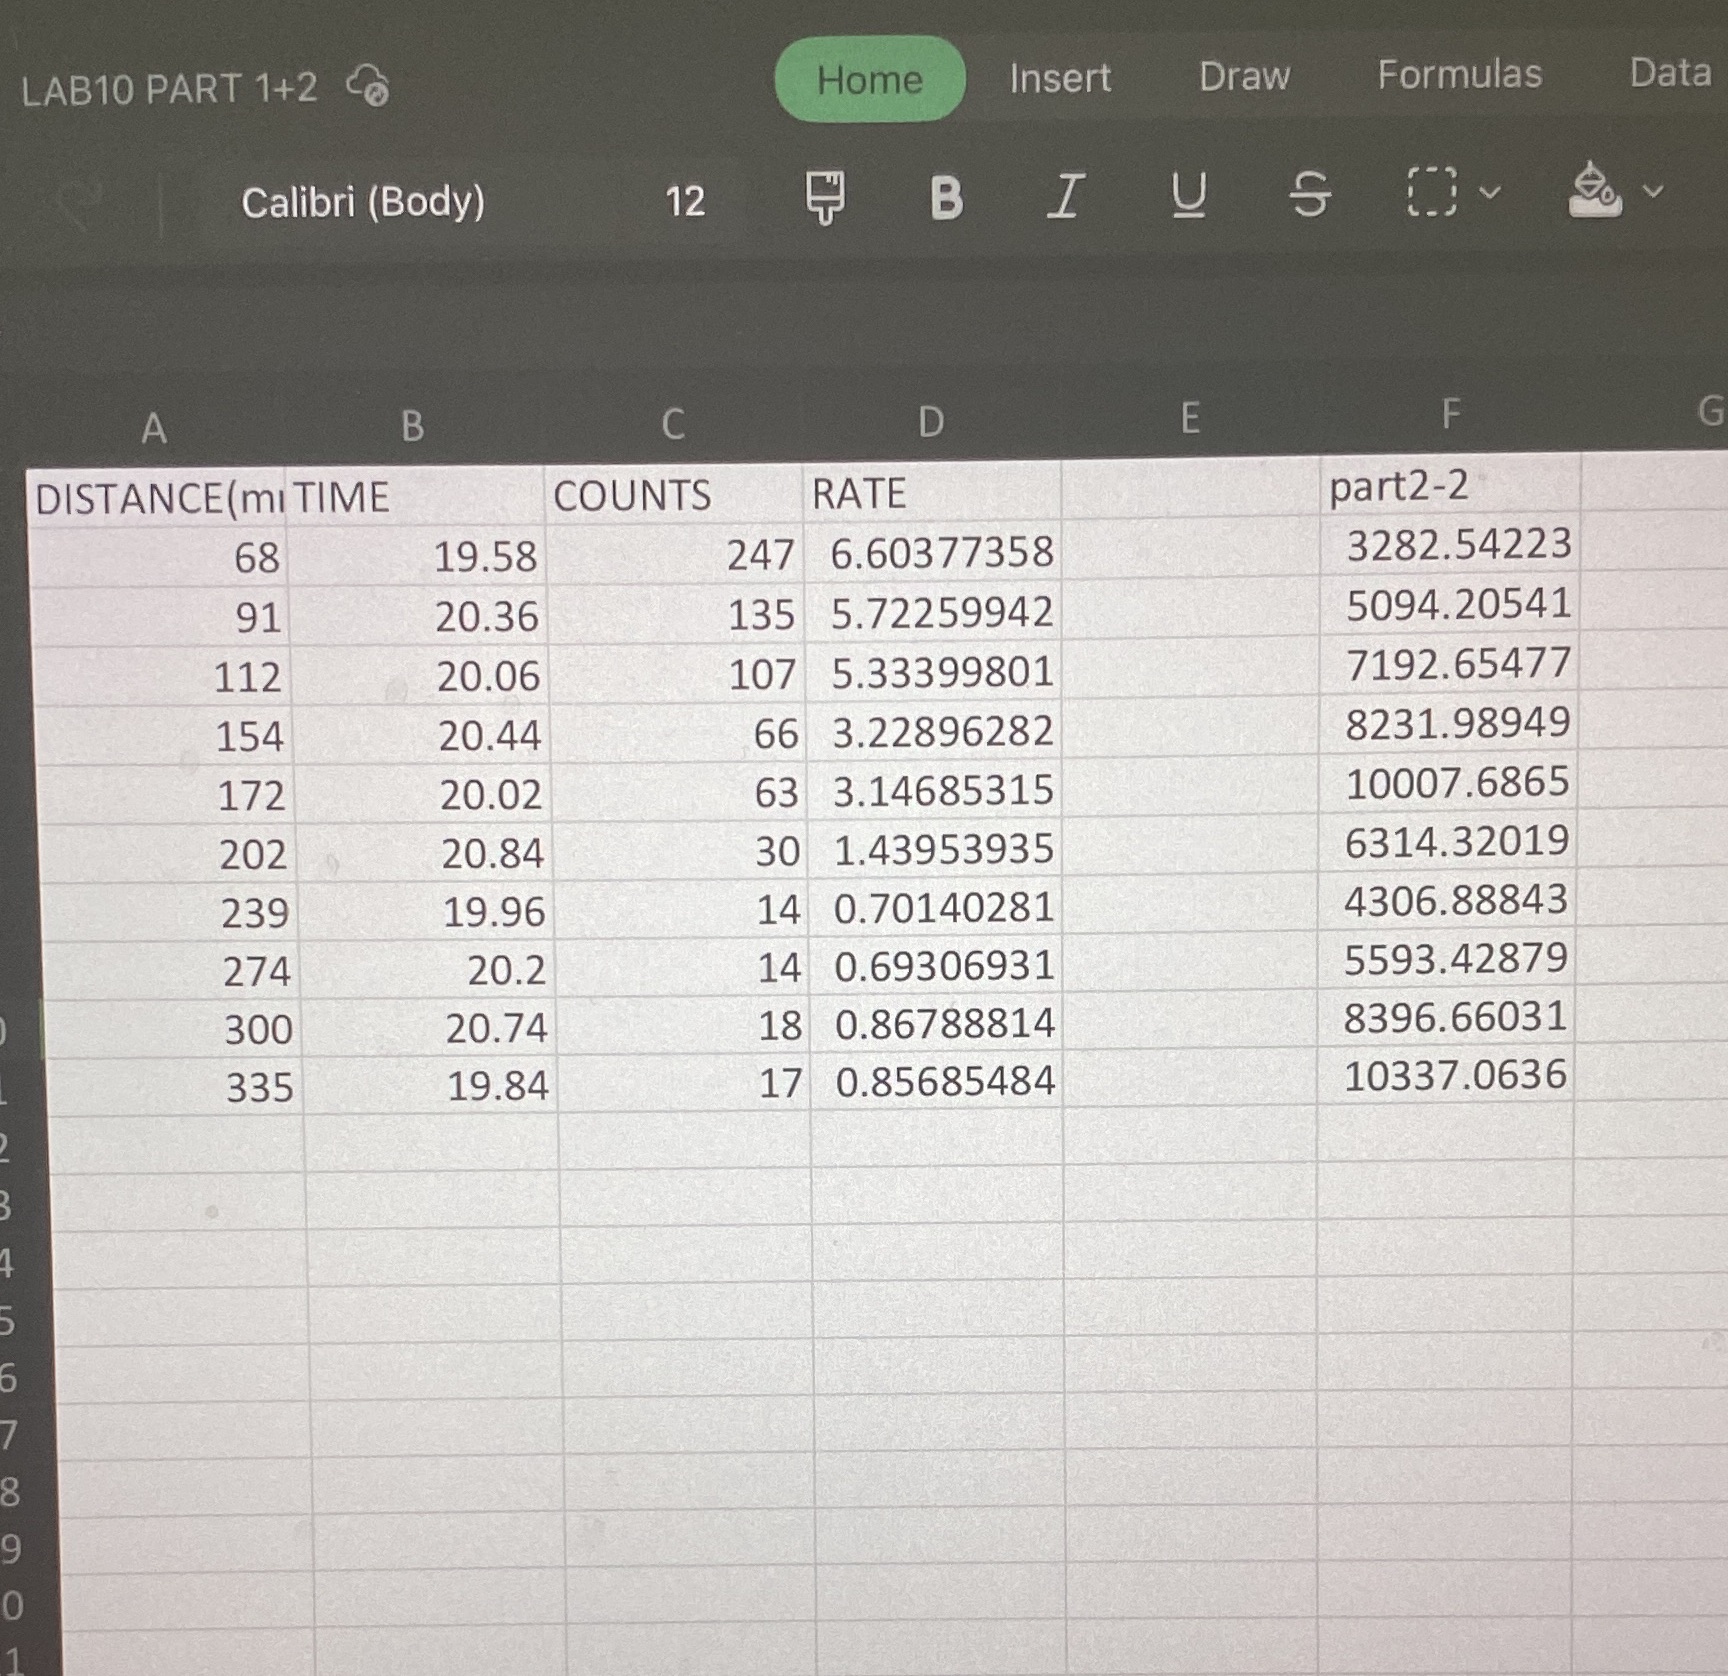
Task: Open the Calibri (Body) font dropdown
Action: pyautogui.click(x=364, y=202)
